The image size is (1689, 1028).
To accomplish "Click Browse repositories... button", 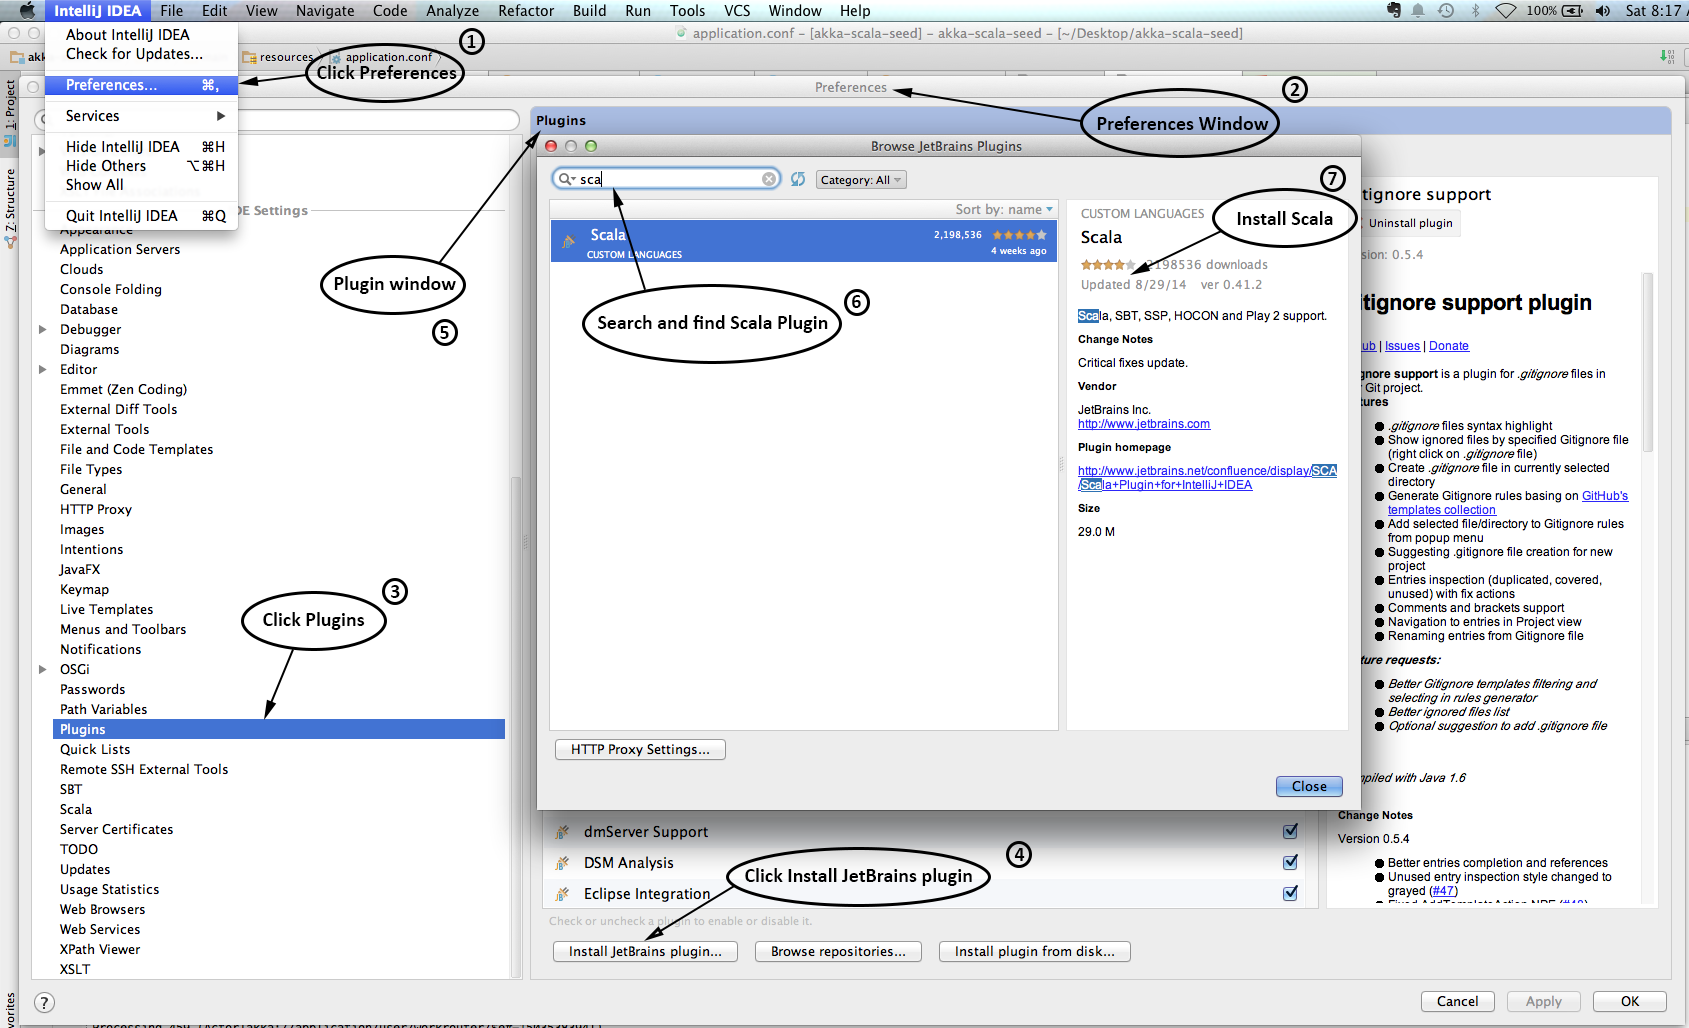I will (x=838, y=951).
